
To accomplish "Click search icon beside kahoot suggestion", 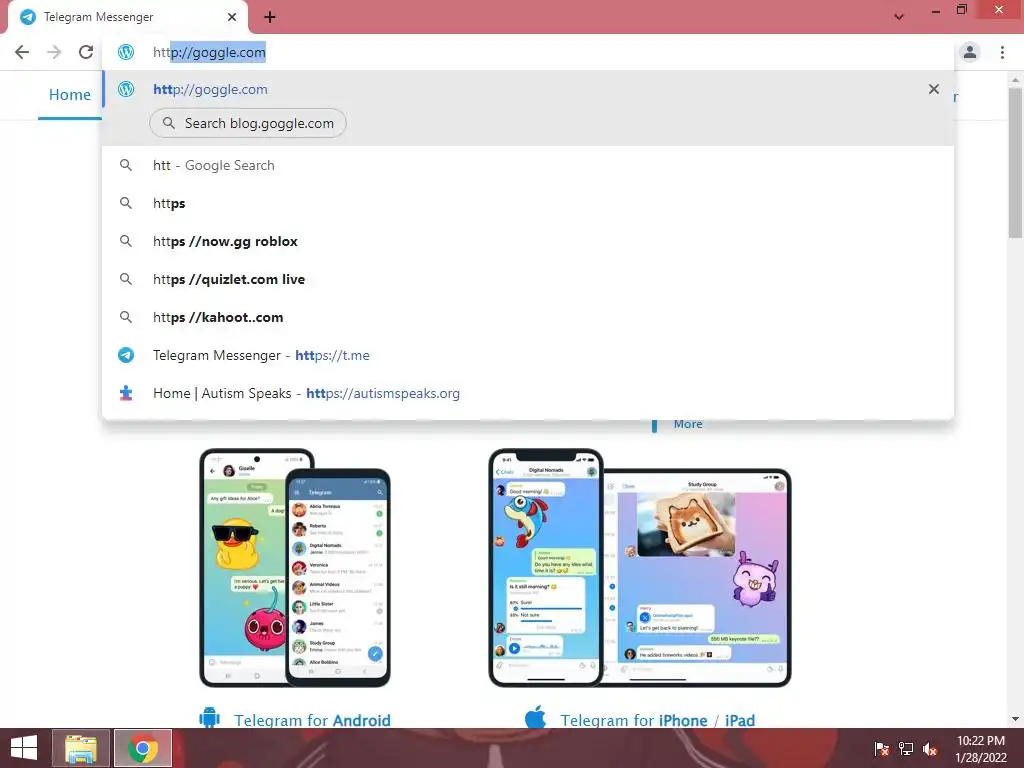I will pos(126,317).
